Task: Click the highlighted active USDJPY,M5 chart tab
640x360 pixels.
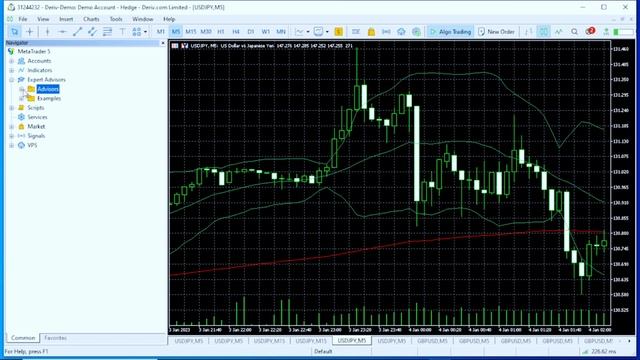Action: click(x=352, y=340)
